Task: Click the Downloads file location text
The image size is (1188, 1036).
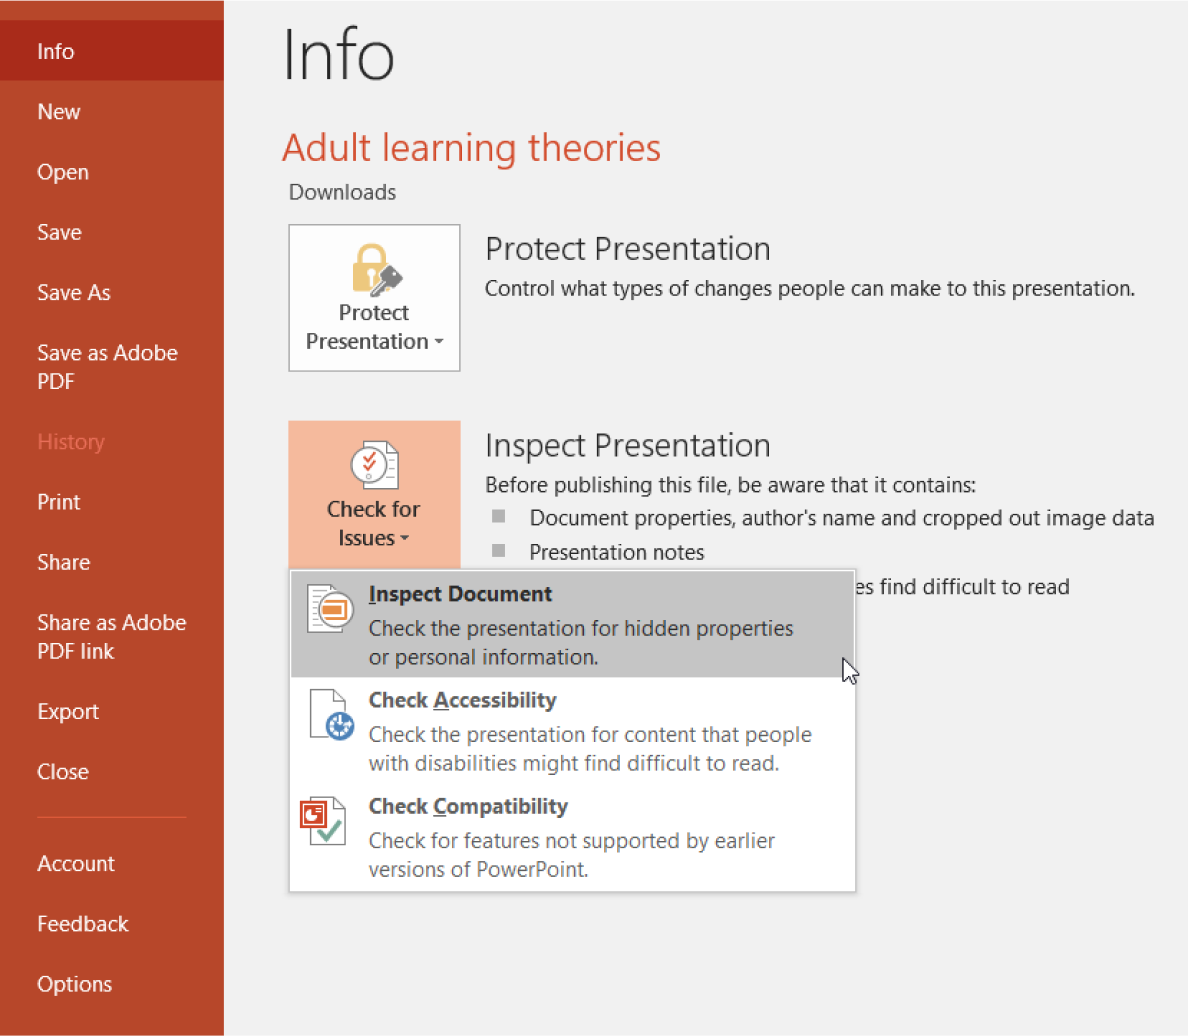Action: tap(342, 192)
